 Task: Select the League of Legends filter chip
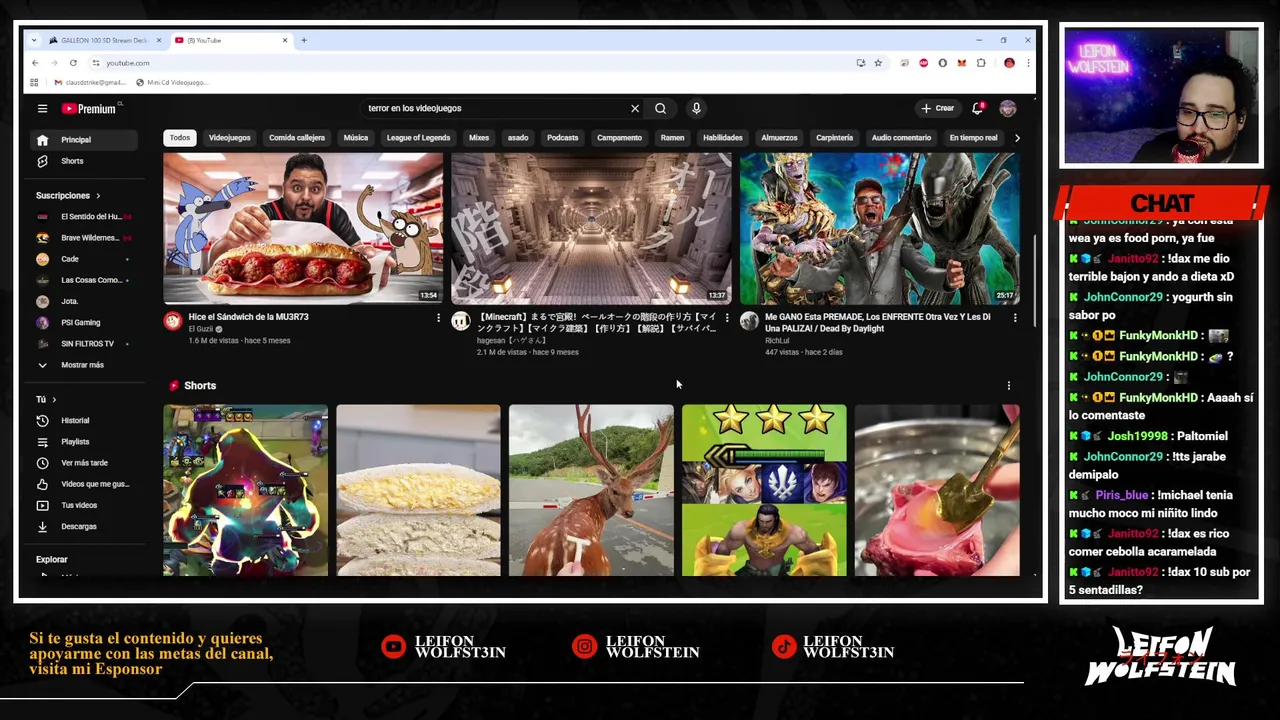tap(419, 138)
